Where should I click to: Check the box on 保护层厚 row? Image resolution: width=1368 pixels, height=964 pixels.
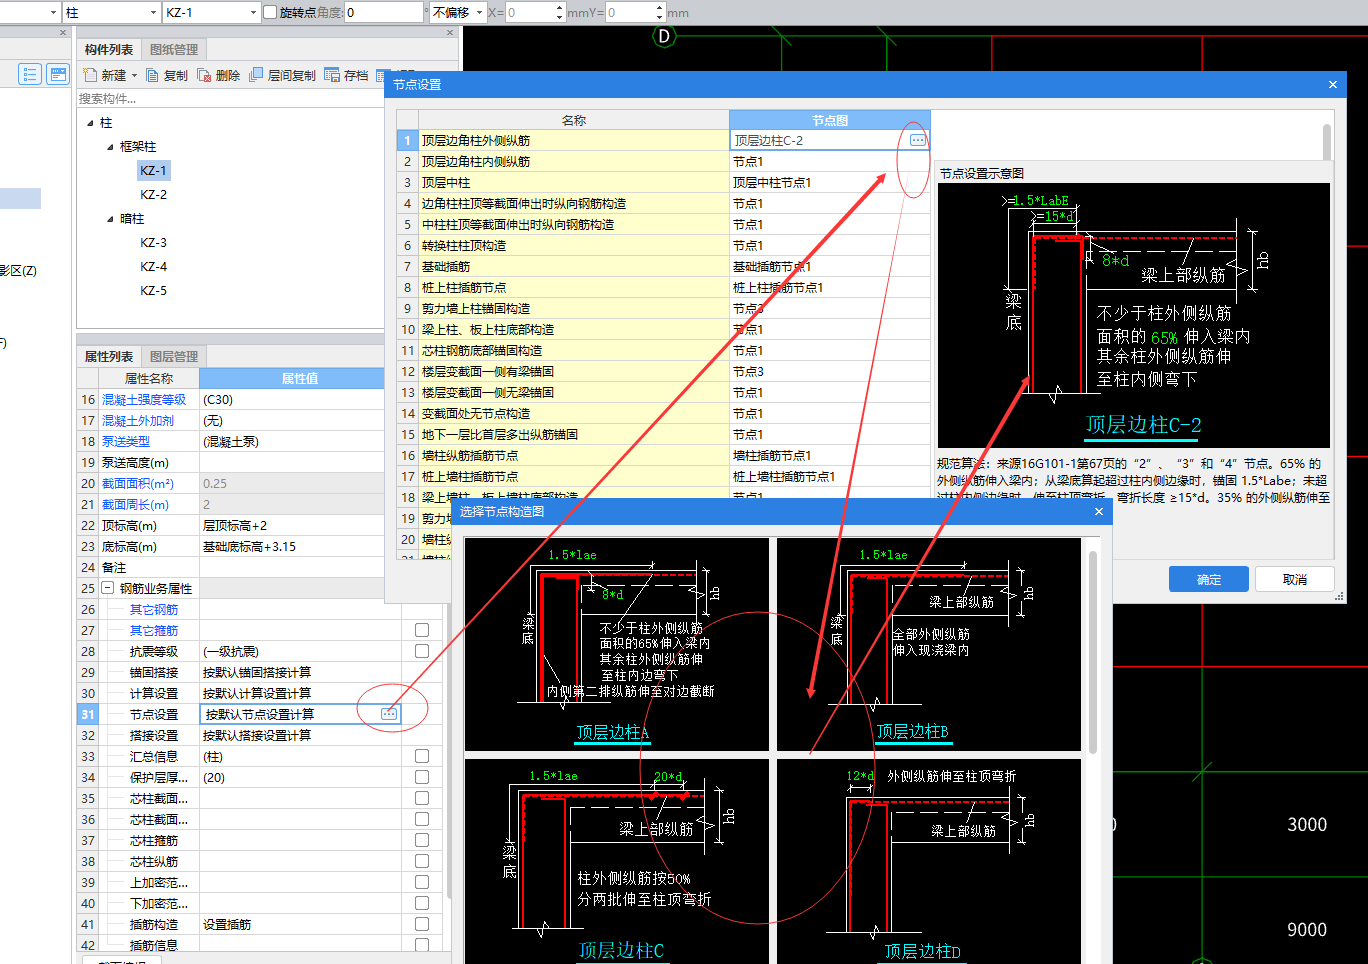pyautogui.click(x=422, y=777)
